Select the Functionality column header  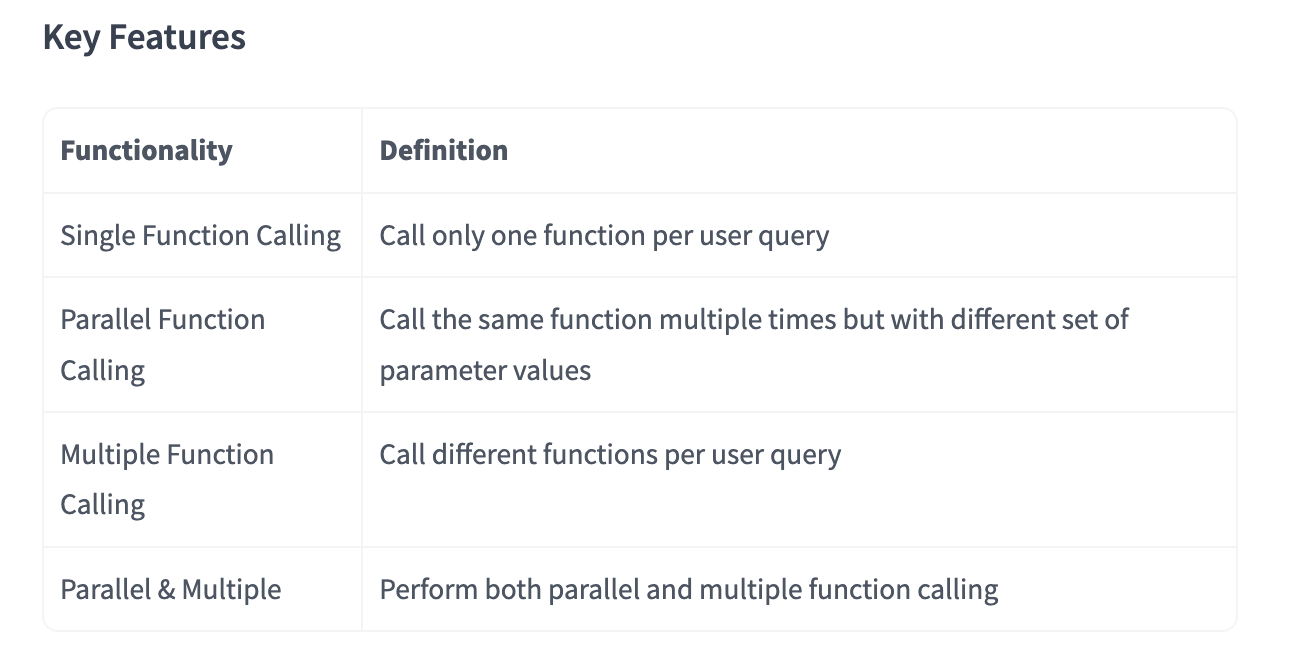click(x=146, y=151)
